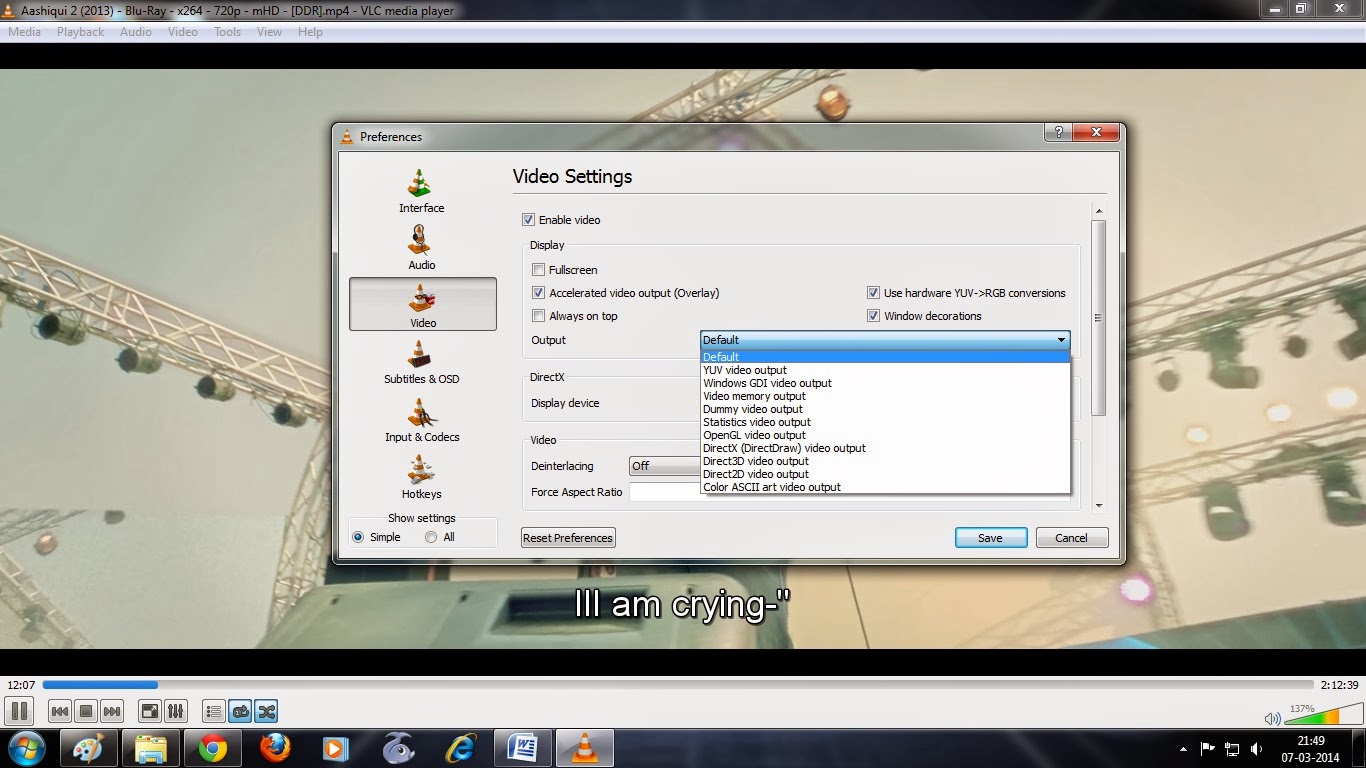Open Windows Media Player from the taskbar
Image resolution: width=1366 pixels, height=768 pixels.
point(336,748)
